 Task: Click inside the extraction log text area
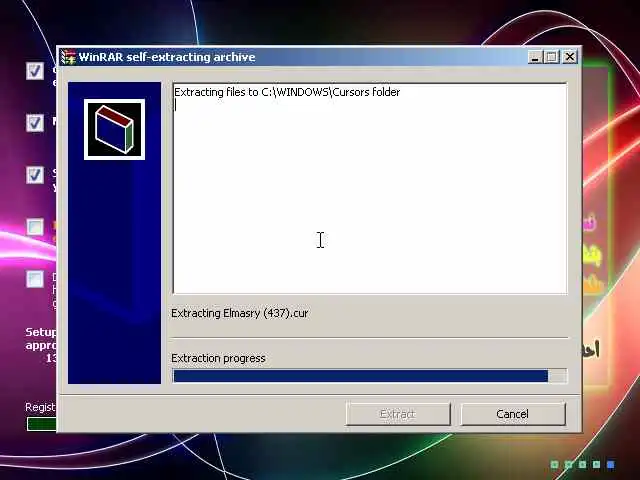point(370,188)
